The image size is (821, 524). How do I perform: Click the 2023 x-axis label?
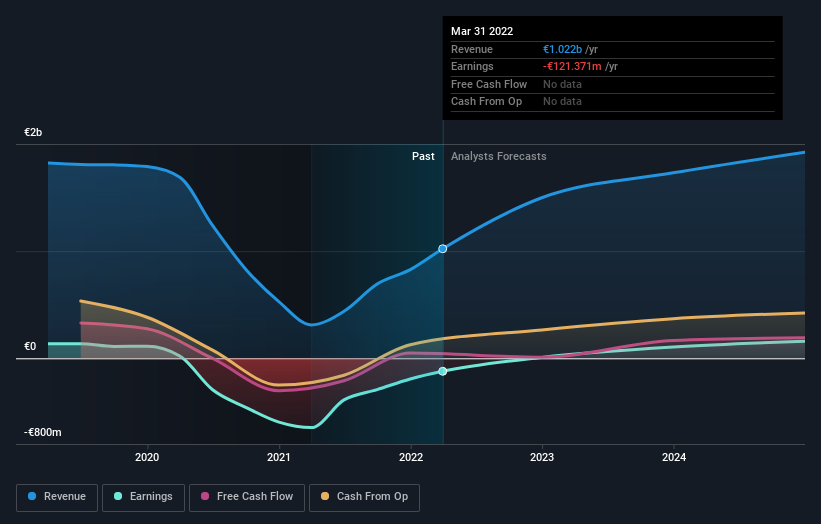pyautogui.click(x=542, y=457)
